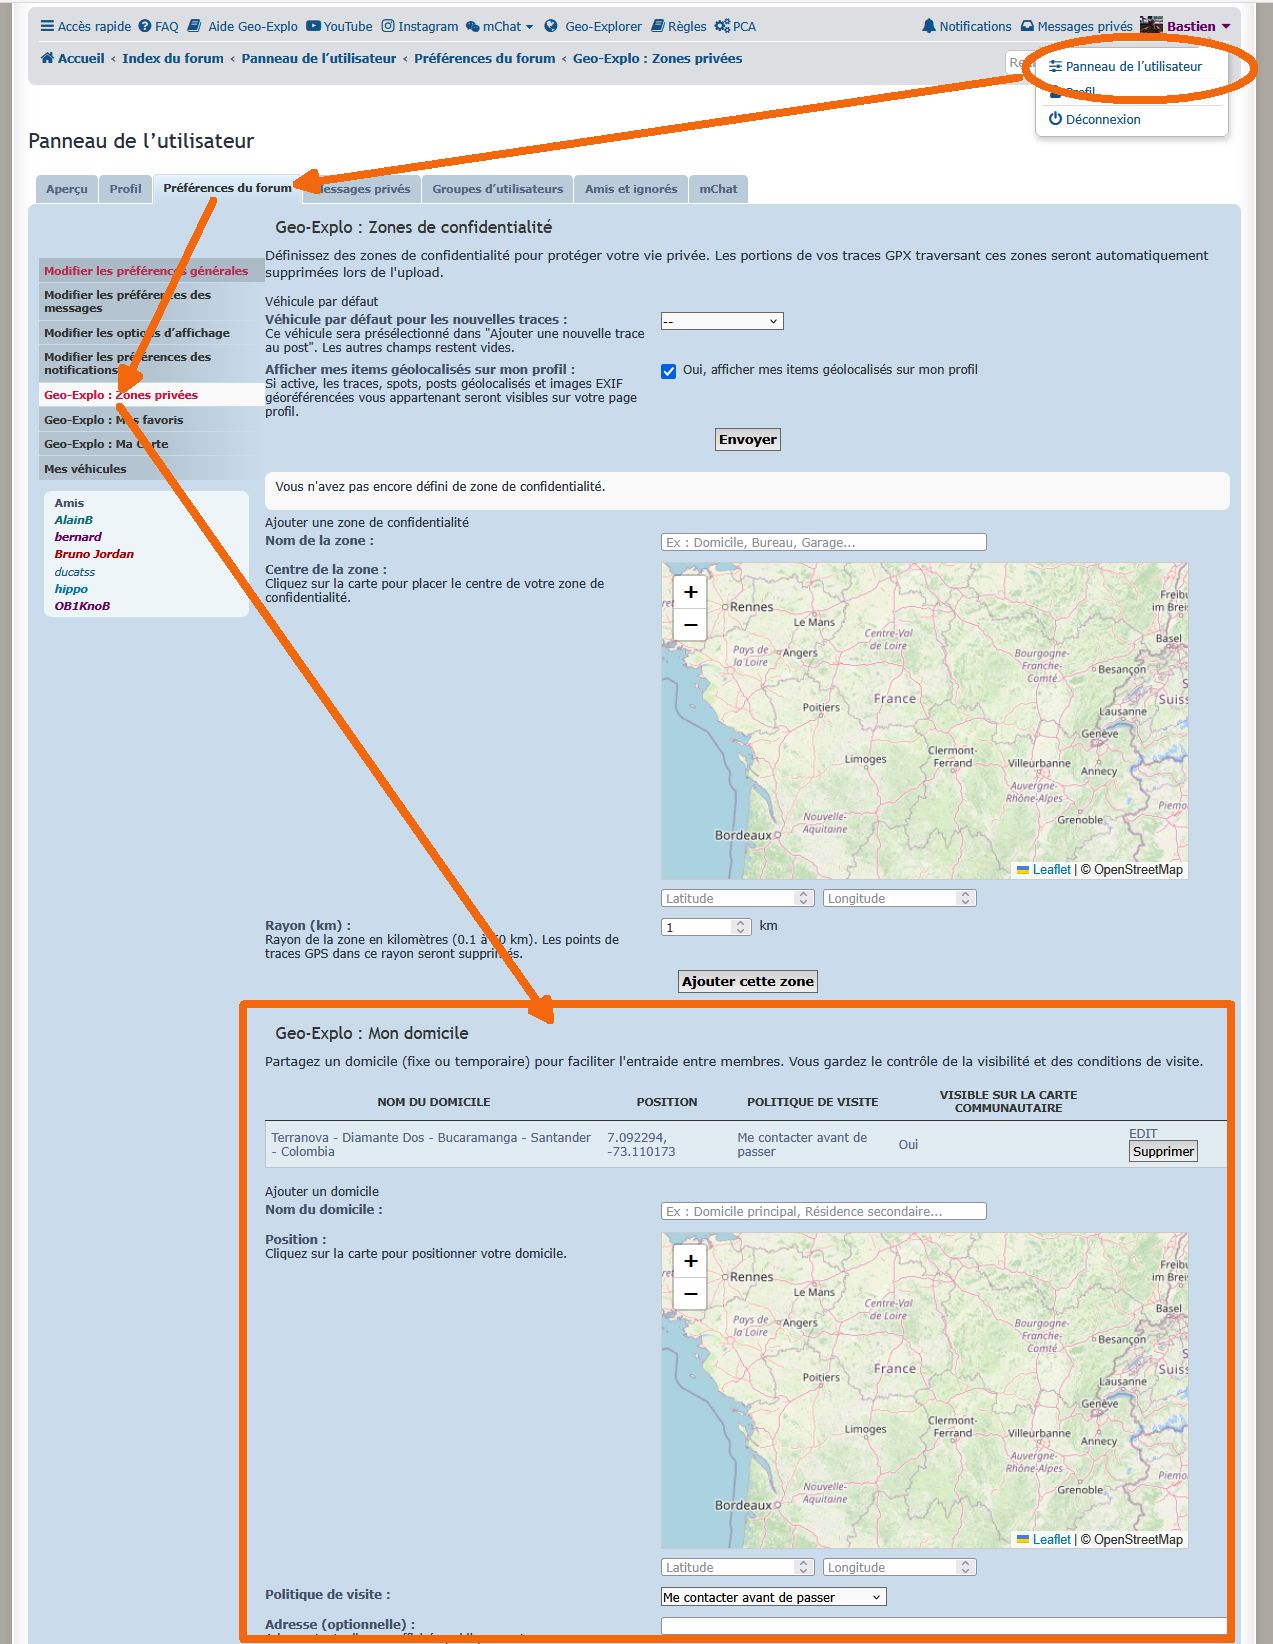Zoom out on the domicile map
The width and height of the screenshot is (1273, 1644).
click(690, 1294)
